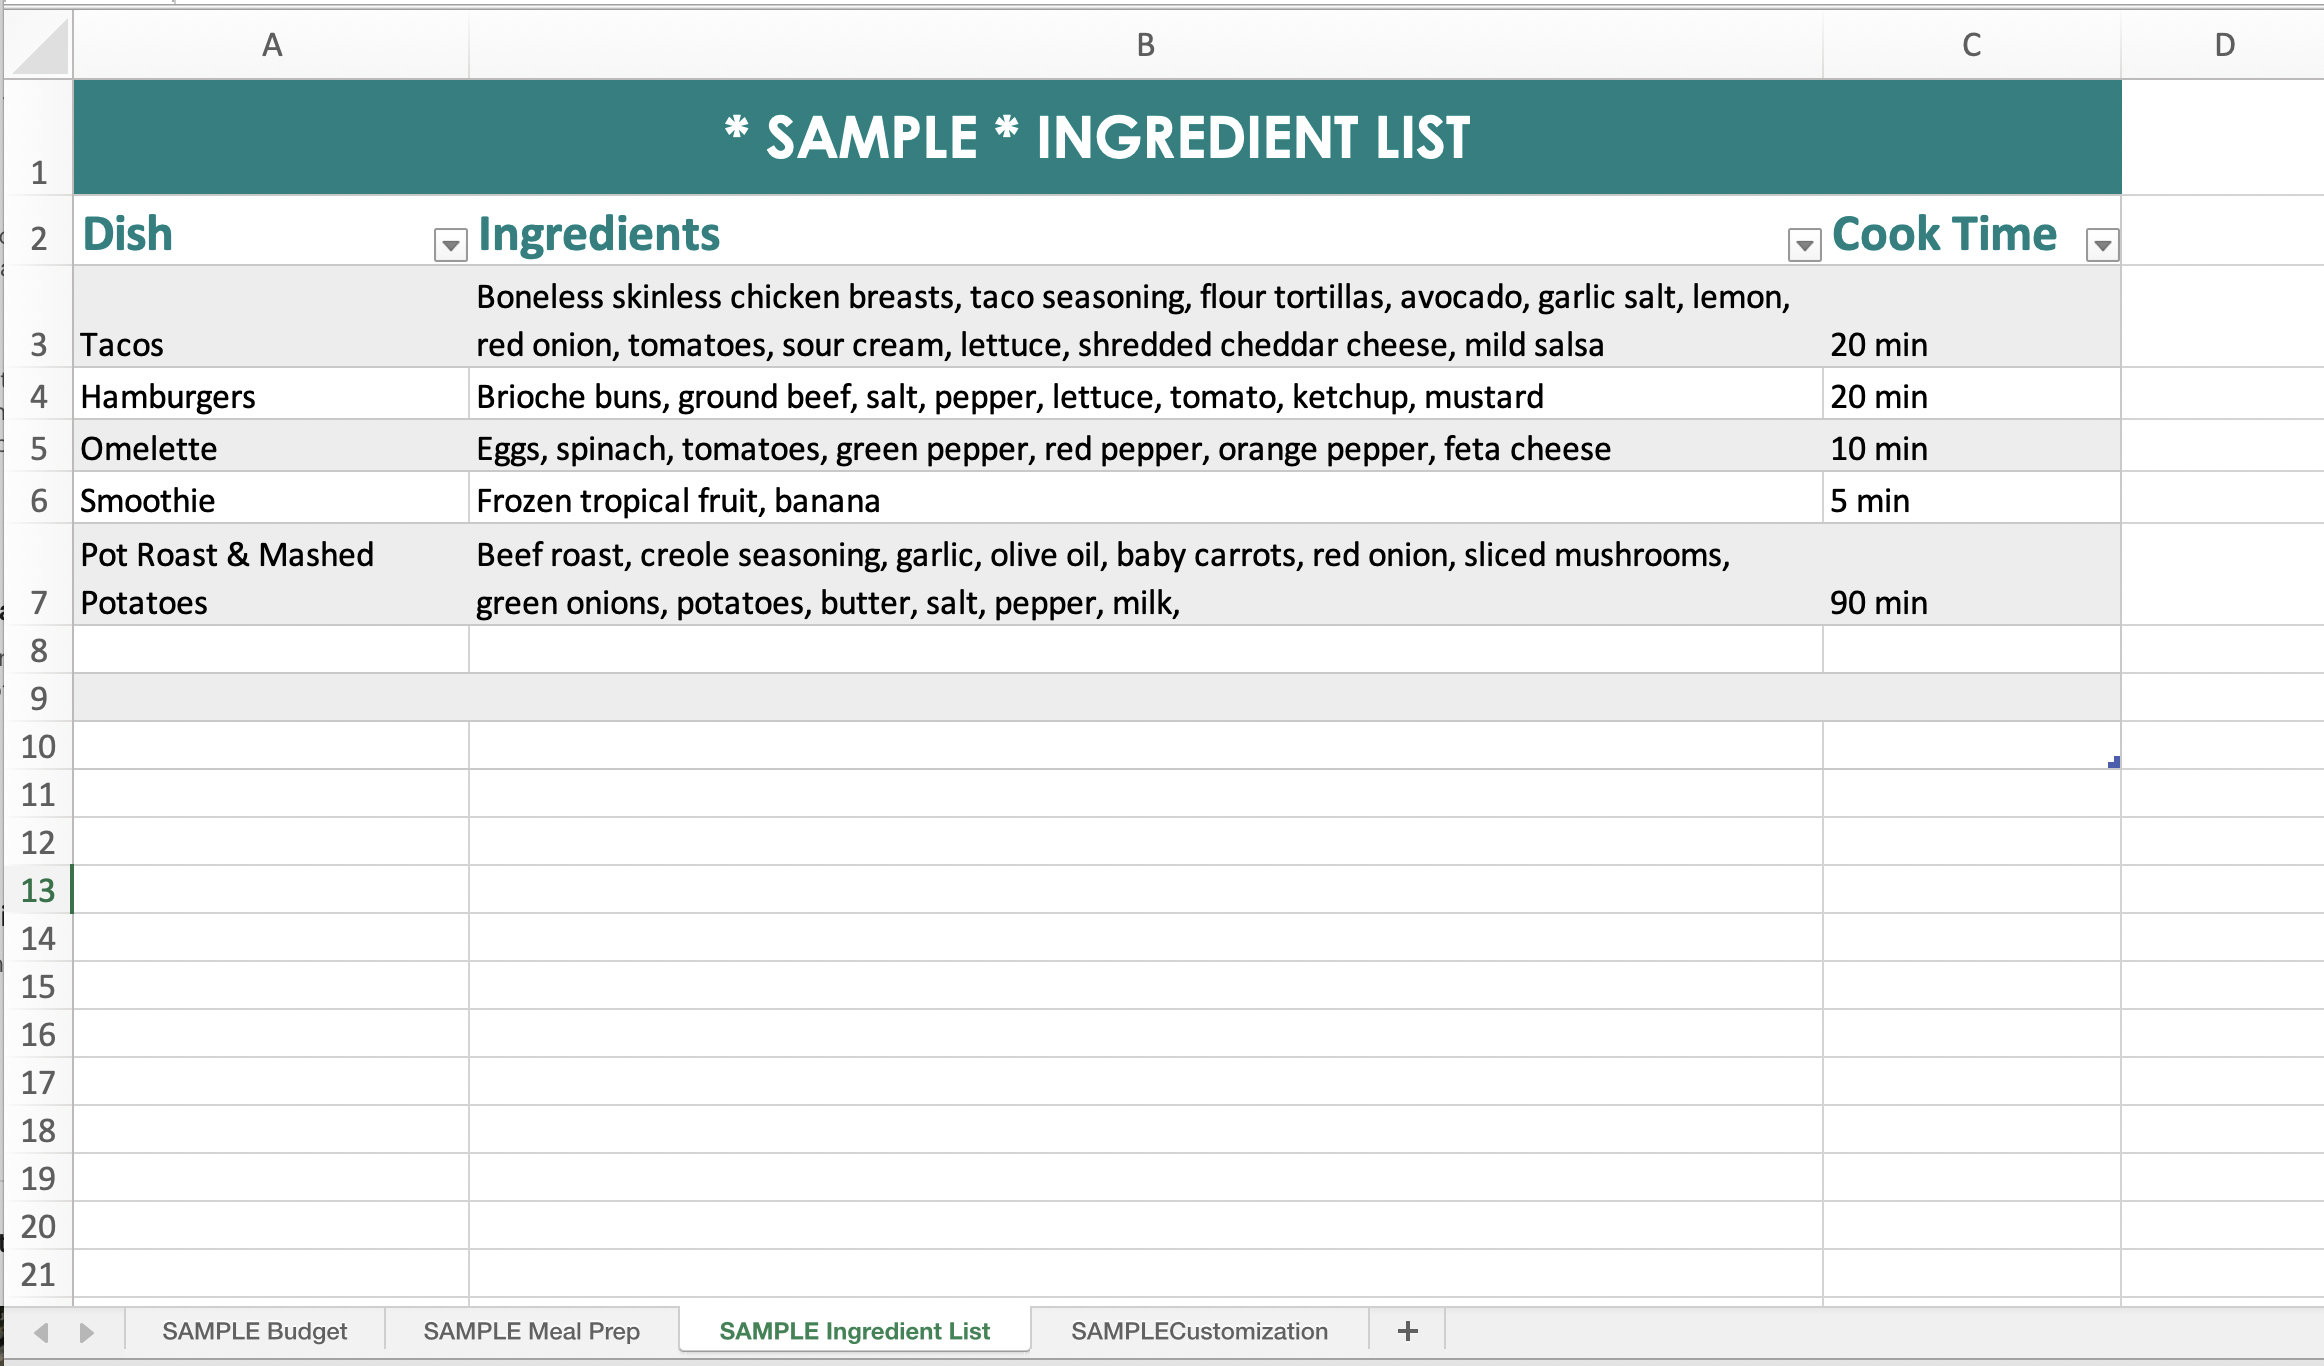Select row 13 header
This screenshot has width=2324, height=1366.
pyautogui.click(x=40, y=890)
